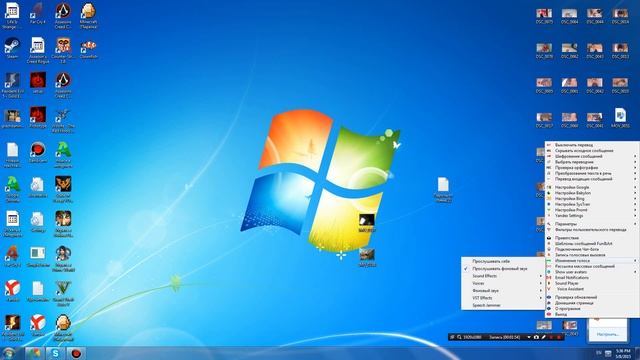Choose Email Notifications menu item
Image resolution: width=640 pixels, height=360 pixels.
pyautogui.click(x=592, y=278)
